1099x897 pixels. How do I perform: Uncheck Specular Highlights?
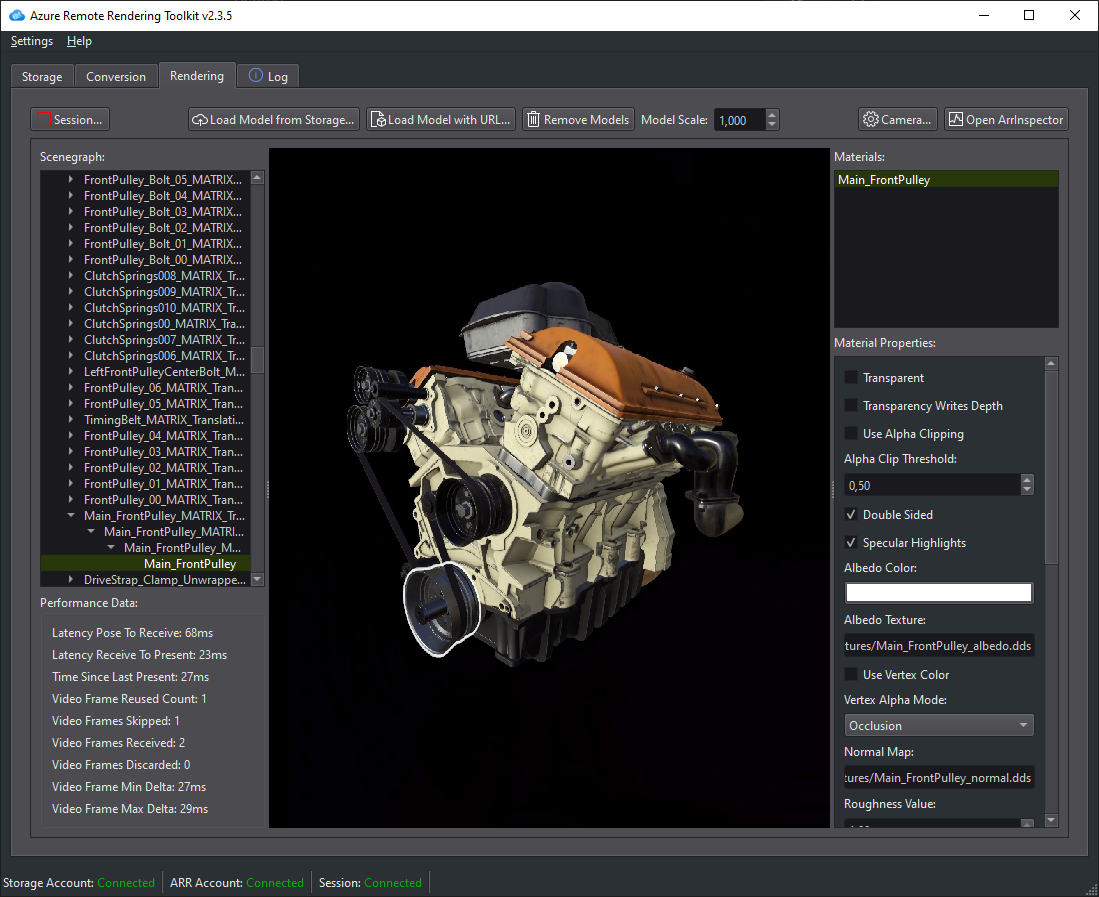pyautogui.click(x=851, y=542)
